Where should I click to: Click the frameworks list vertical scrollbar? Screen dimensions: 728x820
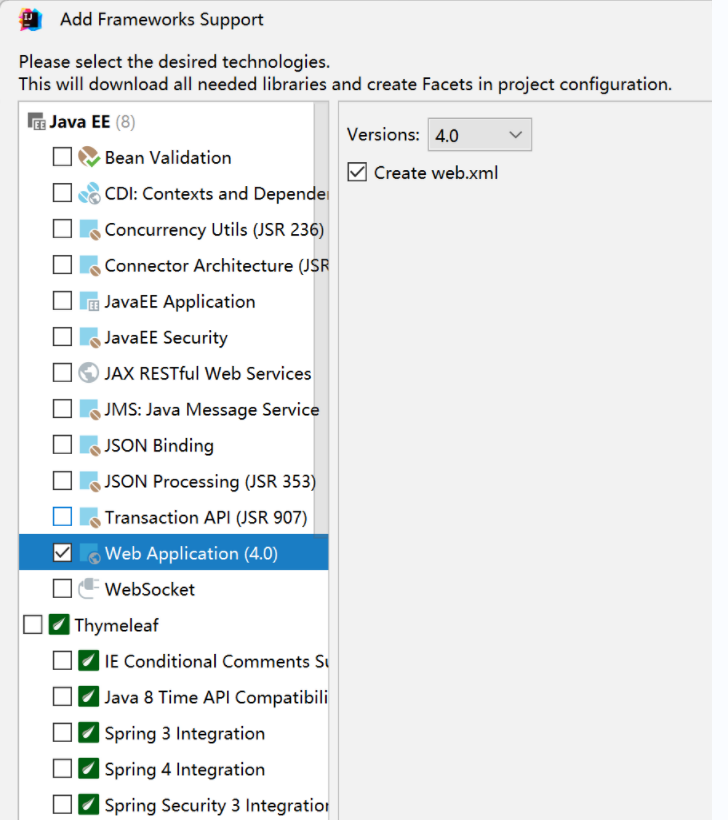point(321,318)
